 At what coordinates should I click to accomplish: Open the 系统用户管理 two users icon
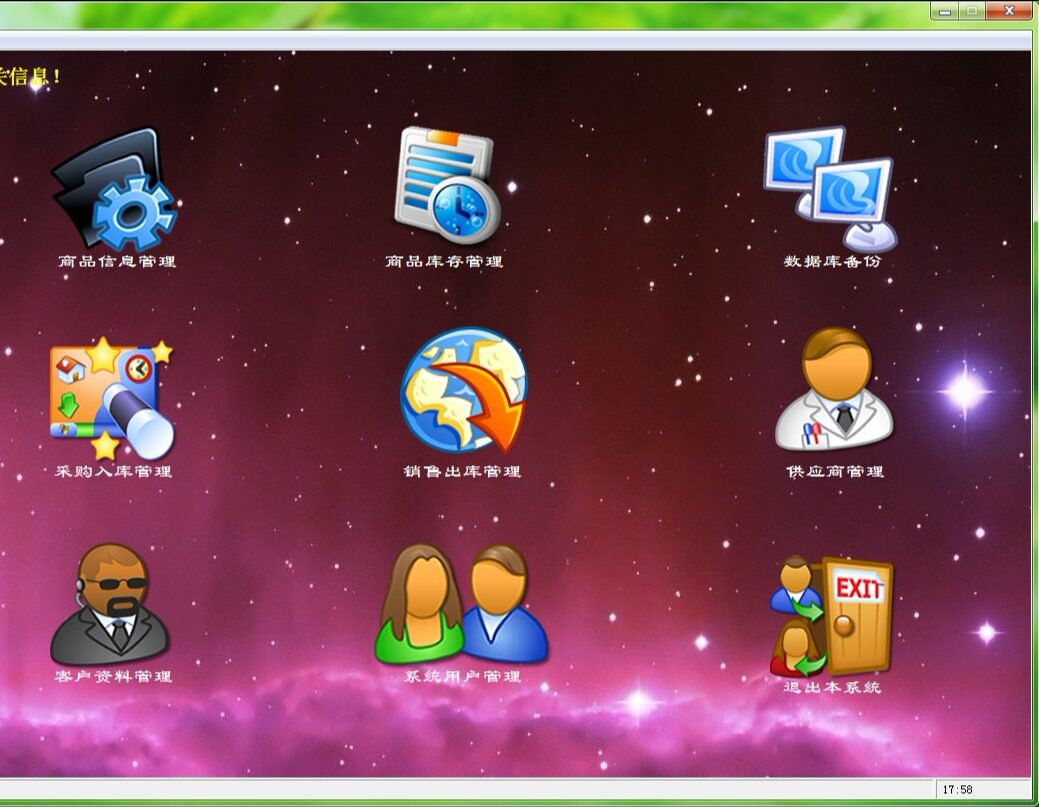[461, 604]
